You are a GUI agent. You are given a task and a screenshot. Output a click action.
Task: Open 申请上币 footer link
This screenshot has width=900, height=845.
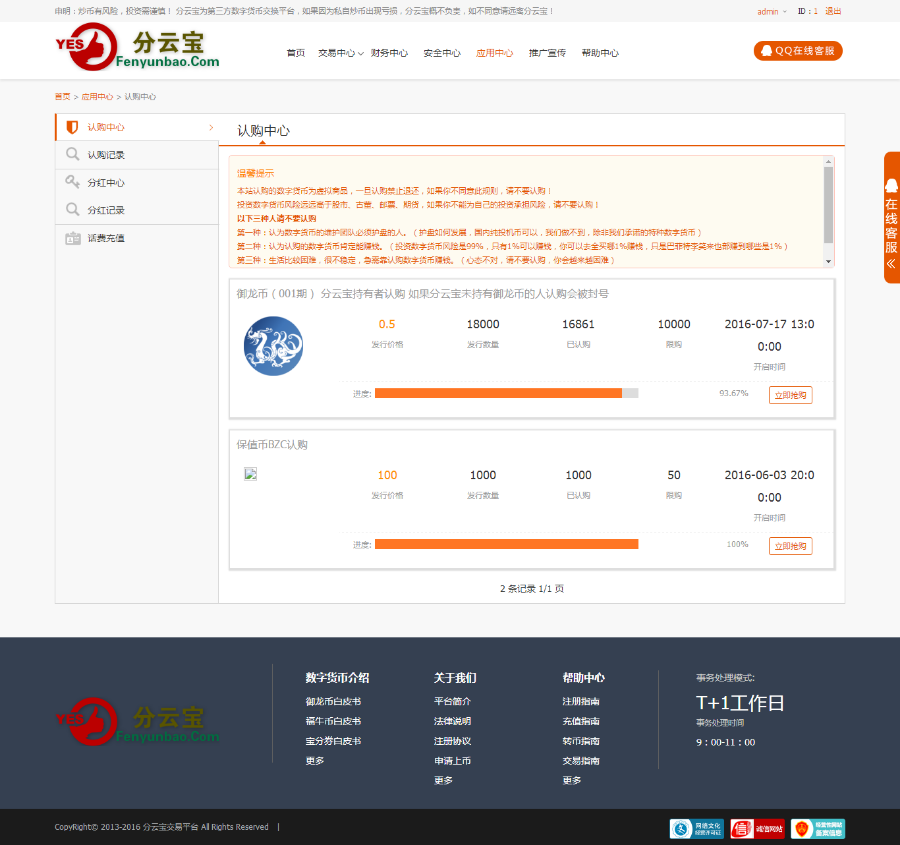(x=452, y=761)
